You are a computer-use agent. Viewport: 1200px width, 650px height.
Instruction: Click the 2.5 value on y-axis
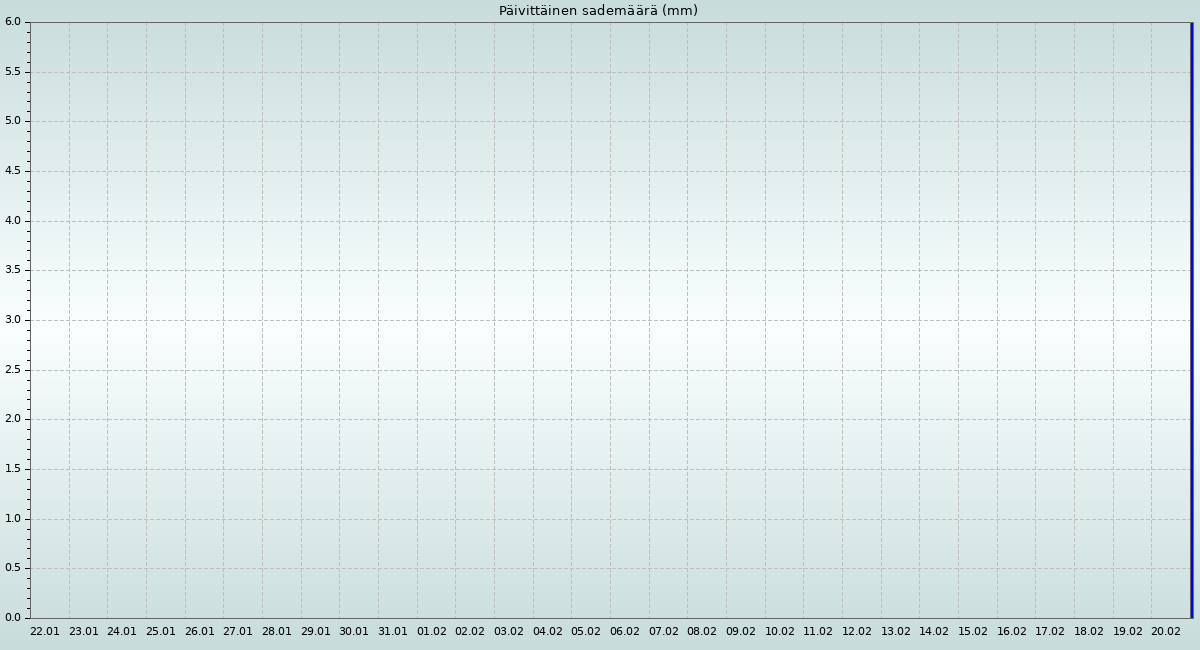[12, 370]
